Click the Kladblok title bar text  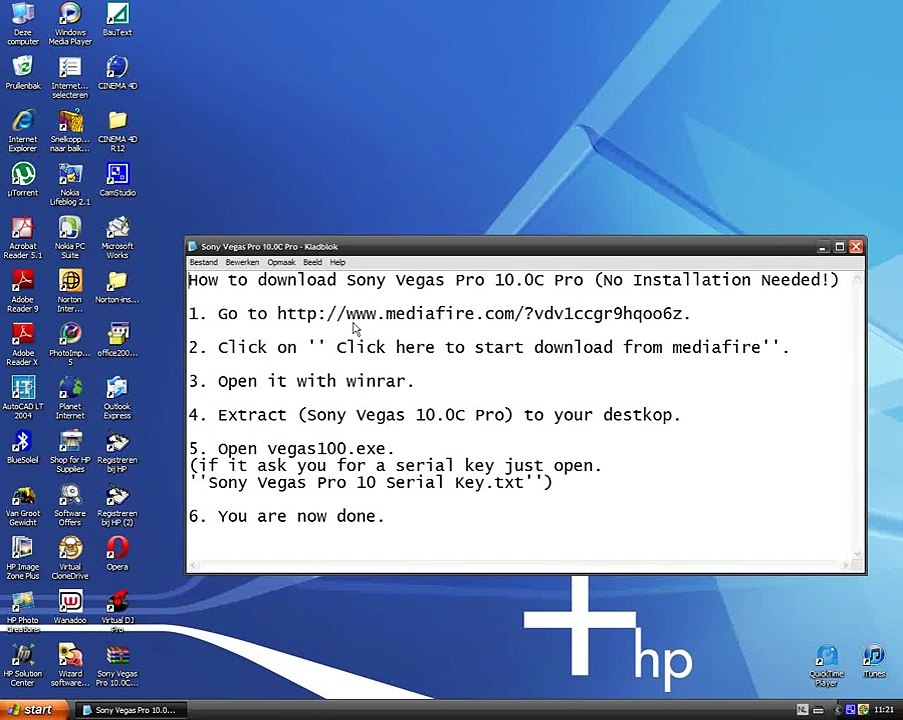click(270, 247)
